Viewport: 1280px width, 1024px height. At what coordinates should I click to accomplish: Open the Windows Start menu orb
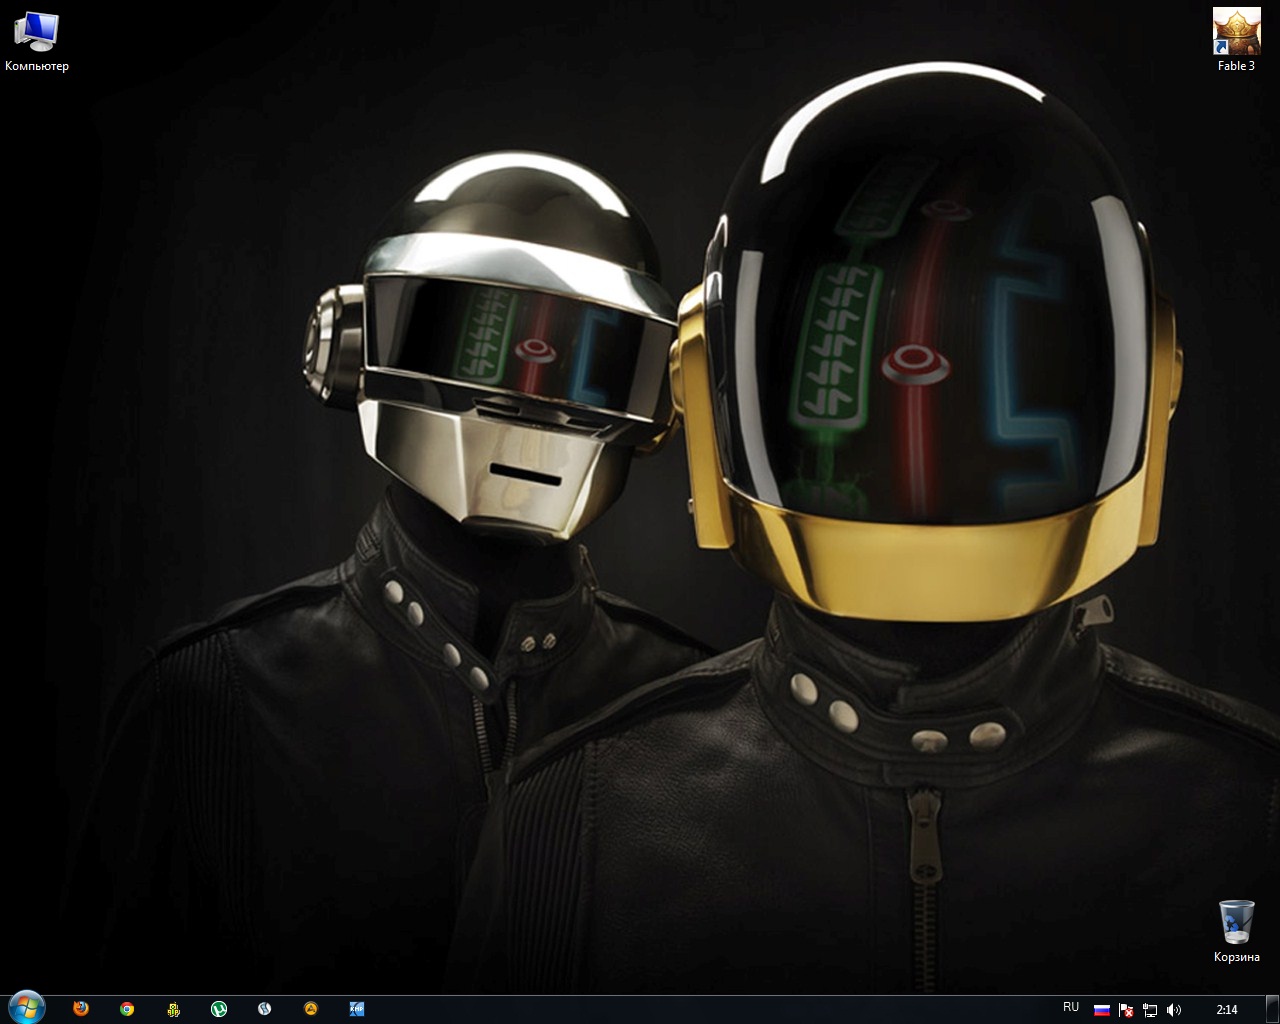click(x=26, y=1008)
